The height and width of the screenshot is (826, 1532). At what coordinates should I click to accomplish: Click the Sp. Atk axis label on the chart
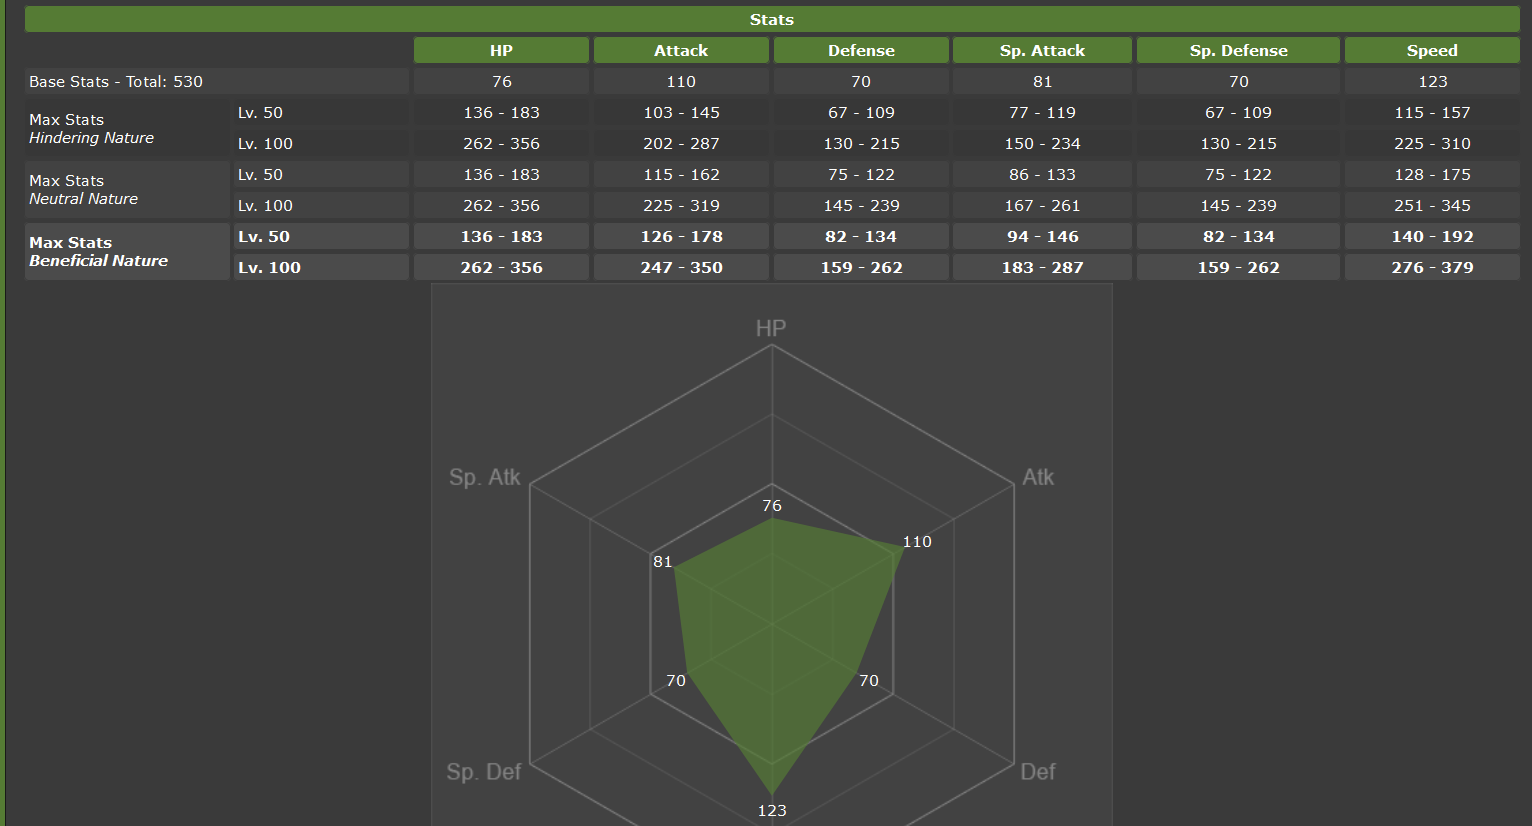pos(485,477)
